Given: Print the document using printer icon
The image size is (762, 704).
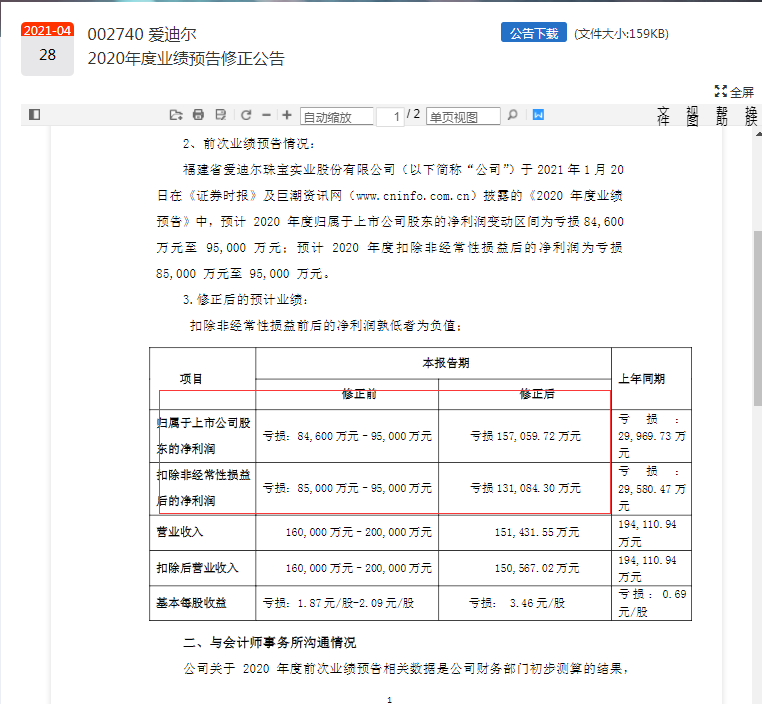Looking at the screenshot, I should (198, 115).
